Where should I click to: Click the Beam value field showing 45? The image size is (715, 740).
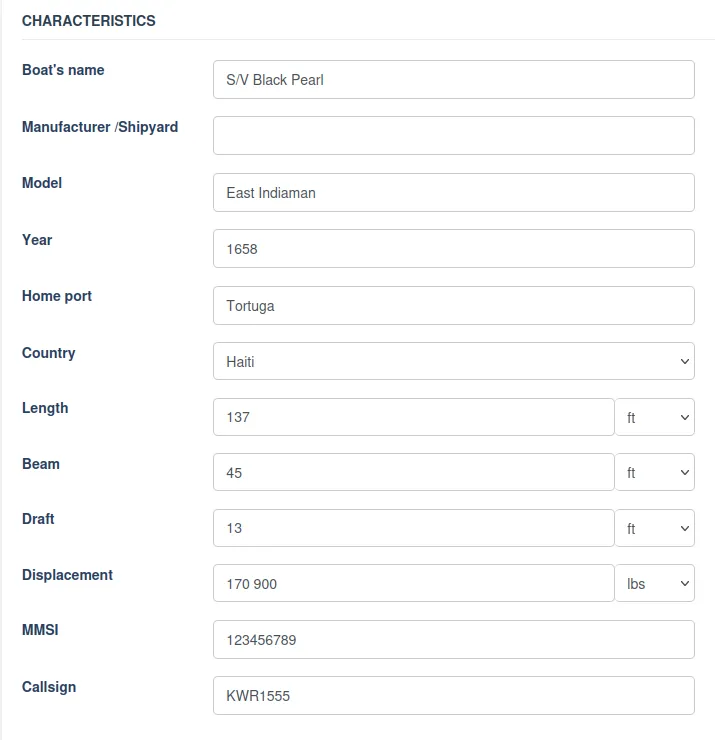413,472
